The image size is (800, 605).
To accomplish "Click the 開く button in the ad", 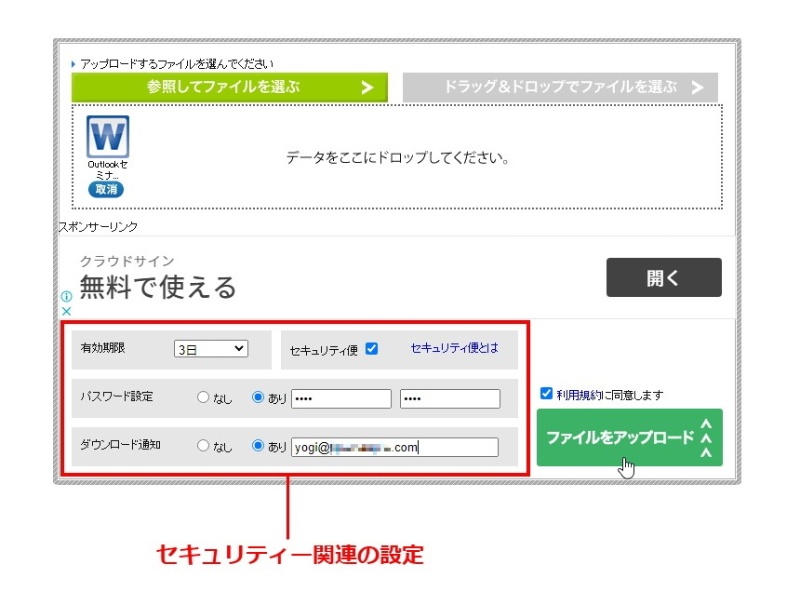I will 664,278.
